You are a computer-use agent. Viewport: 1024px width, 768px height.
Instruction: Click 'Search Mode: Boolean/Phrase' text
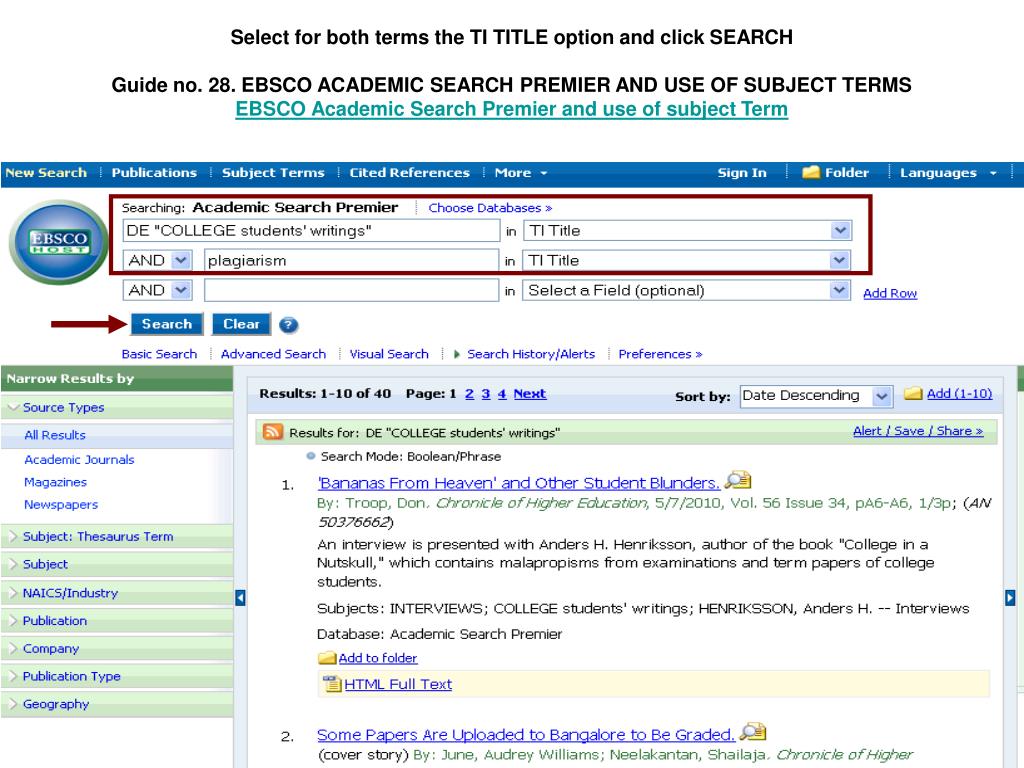pyautogui.click(x=411, y=456)
